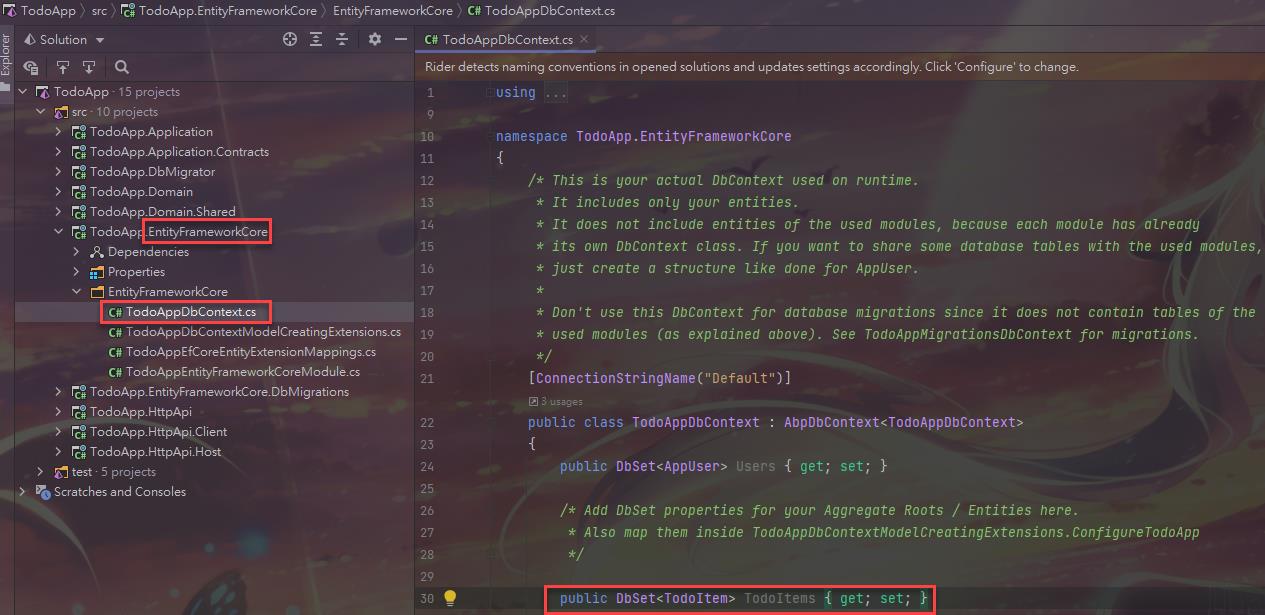Open the Solution panel gear options
Screen dimensions: 1265x615
click(375, 39)
